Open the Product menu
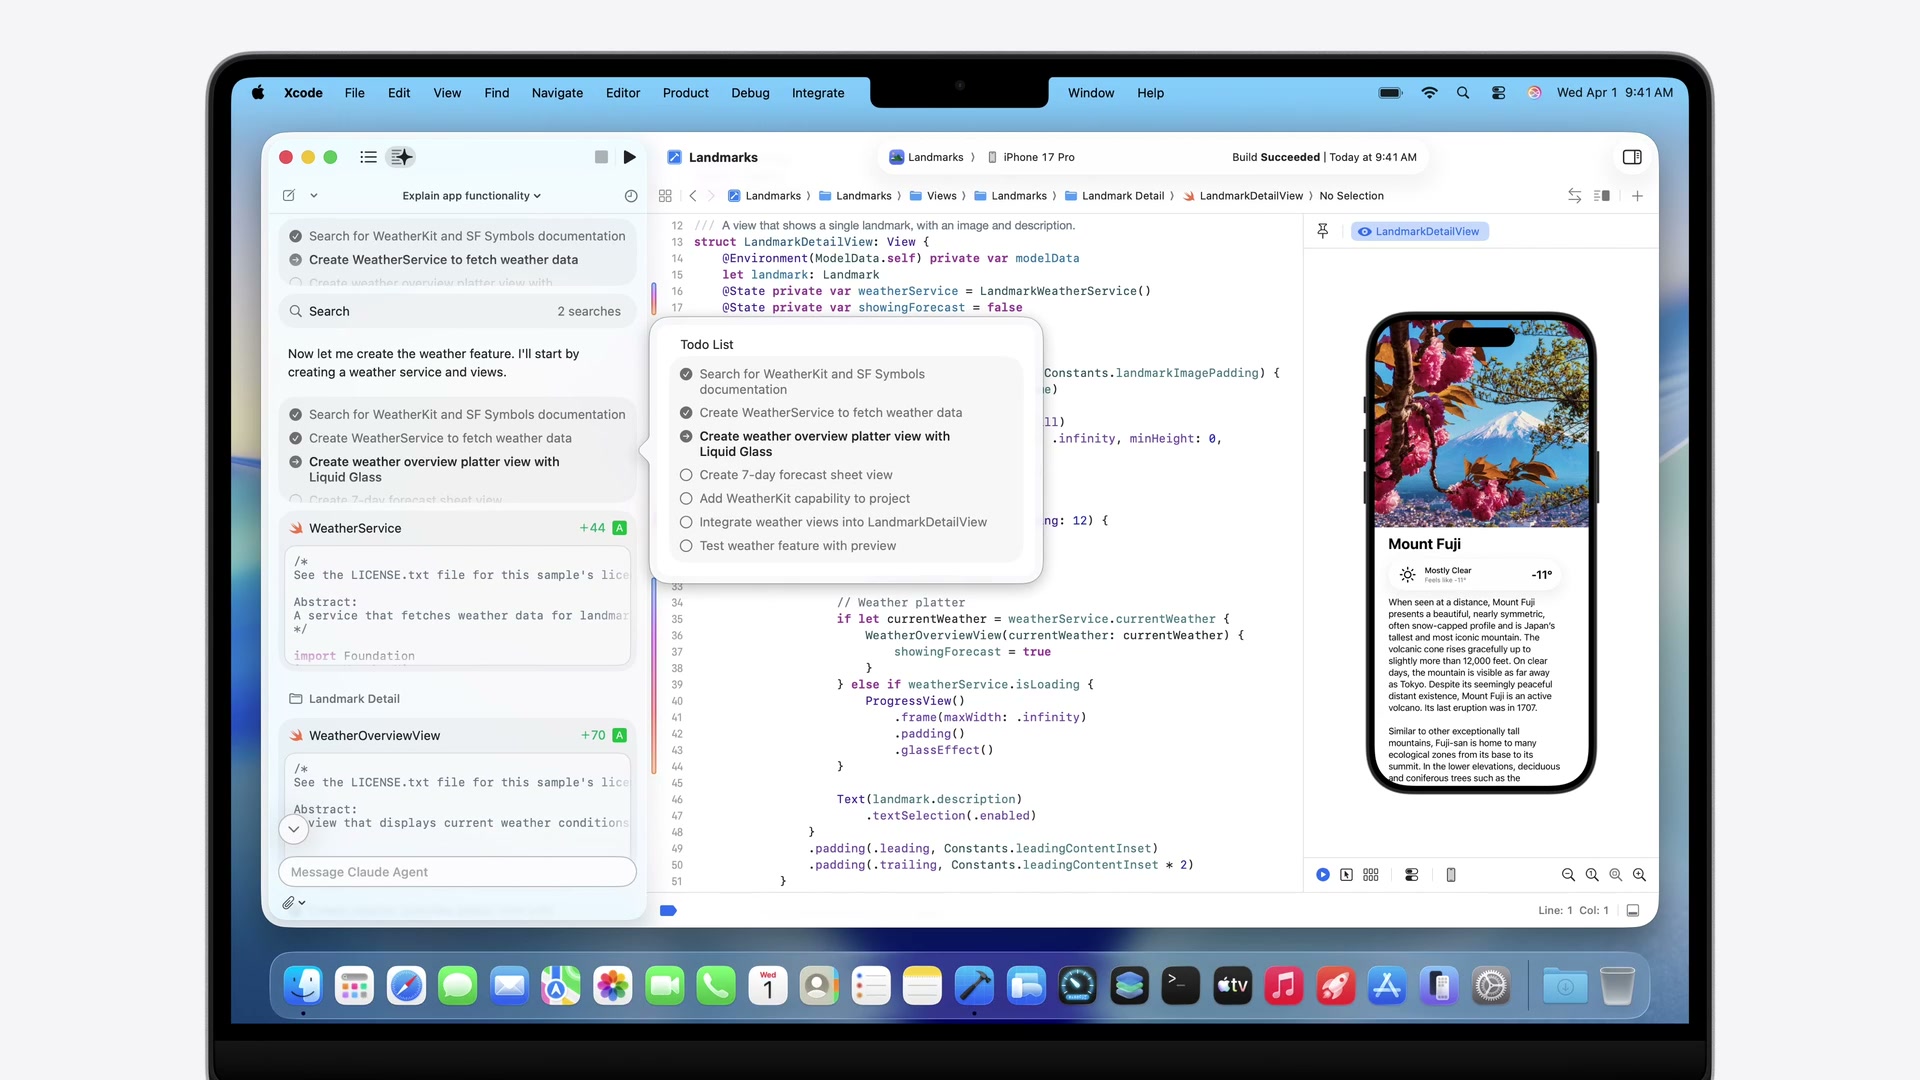 685,93
